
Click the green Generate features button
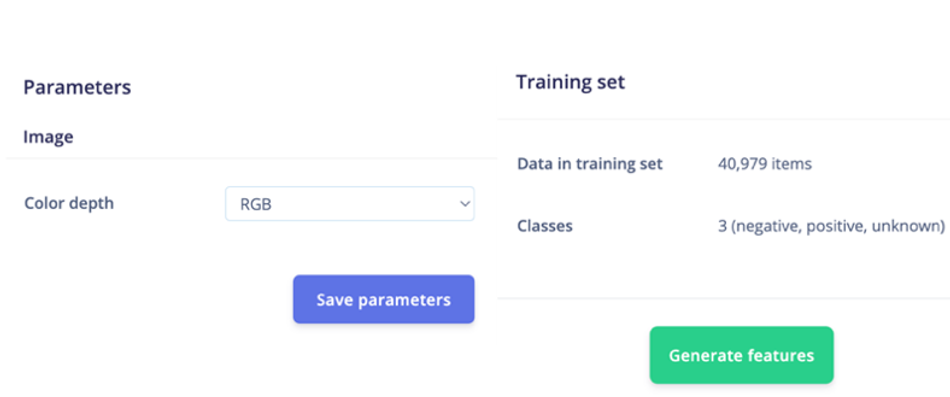click(742, 355)
